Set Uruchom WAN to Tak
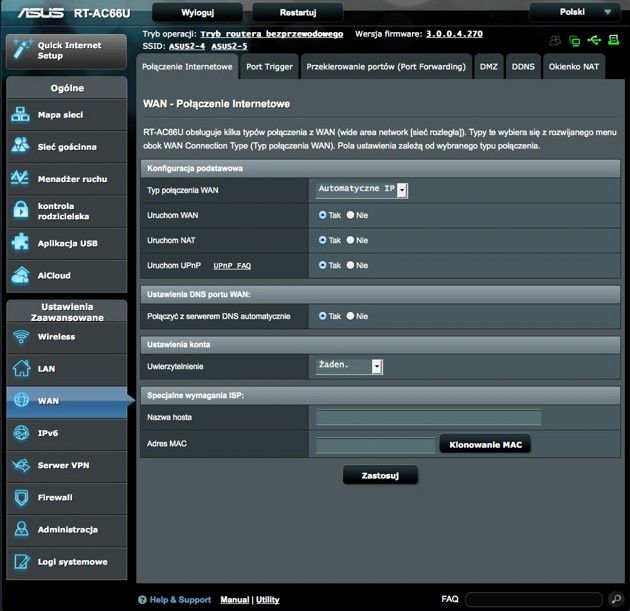The height and width of the screenshot is (611, 630). pos(322,215)
